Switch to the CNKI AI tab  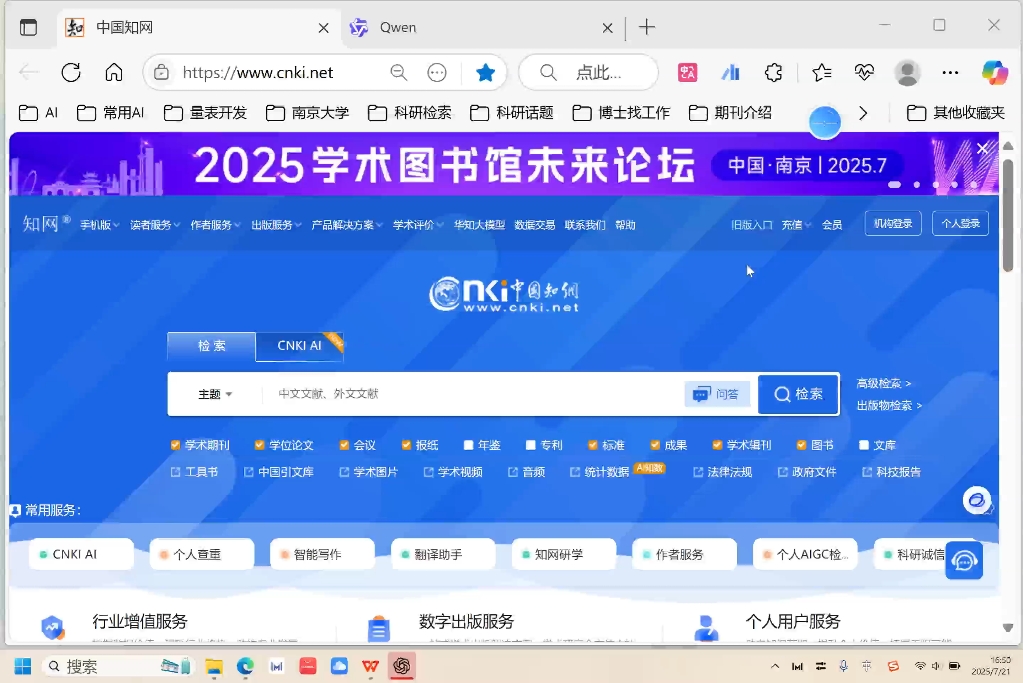[x=299, y=346]
